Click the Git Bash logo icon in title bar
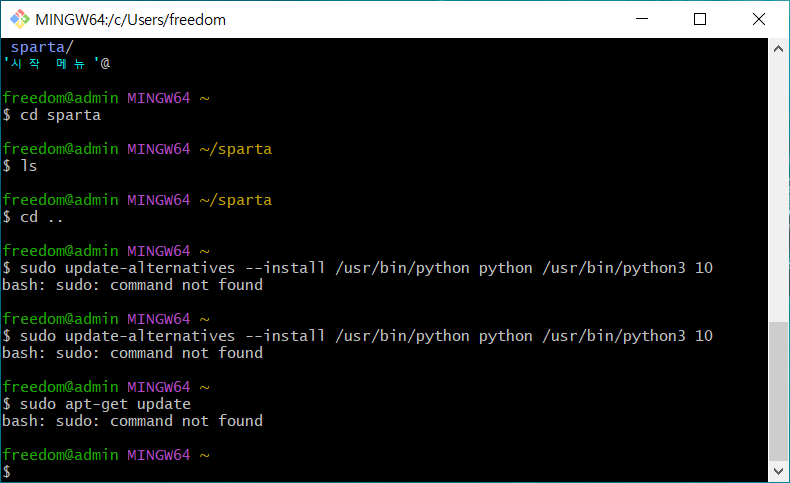 pyautogui.click(x=20, y=19)
